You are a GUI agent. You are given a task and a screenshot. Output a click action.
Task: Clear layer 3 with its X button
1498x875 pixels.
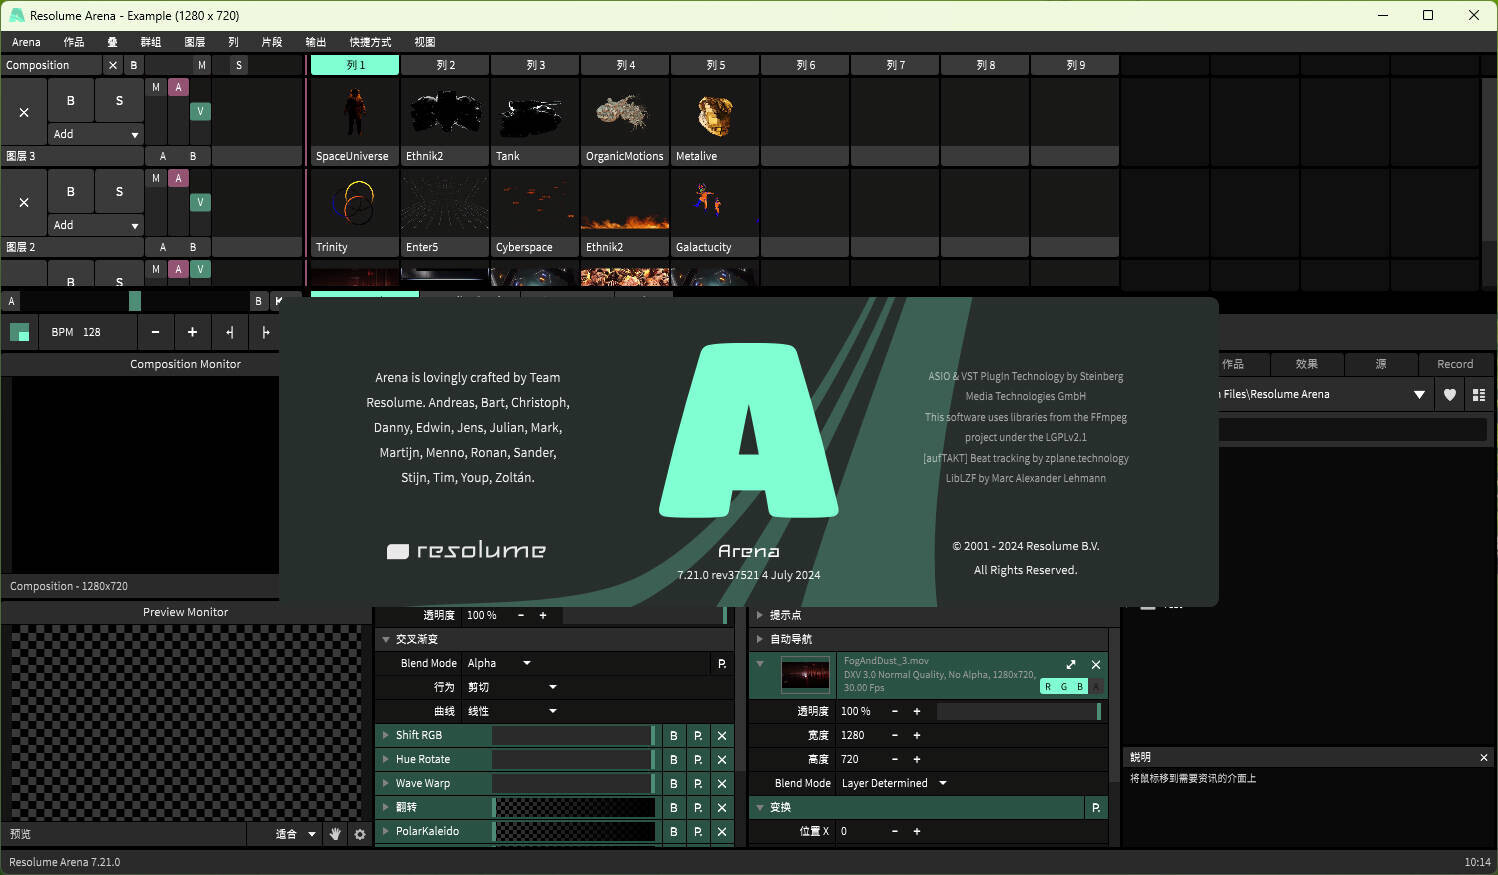(x=24, y=112)
